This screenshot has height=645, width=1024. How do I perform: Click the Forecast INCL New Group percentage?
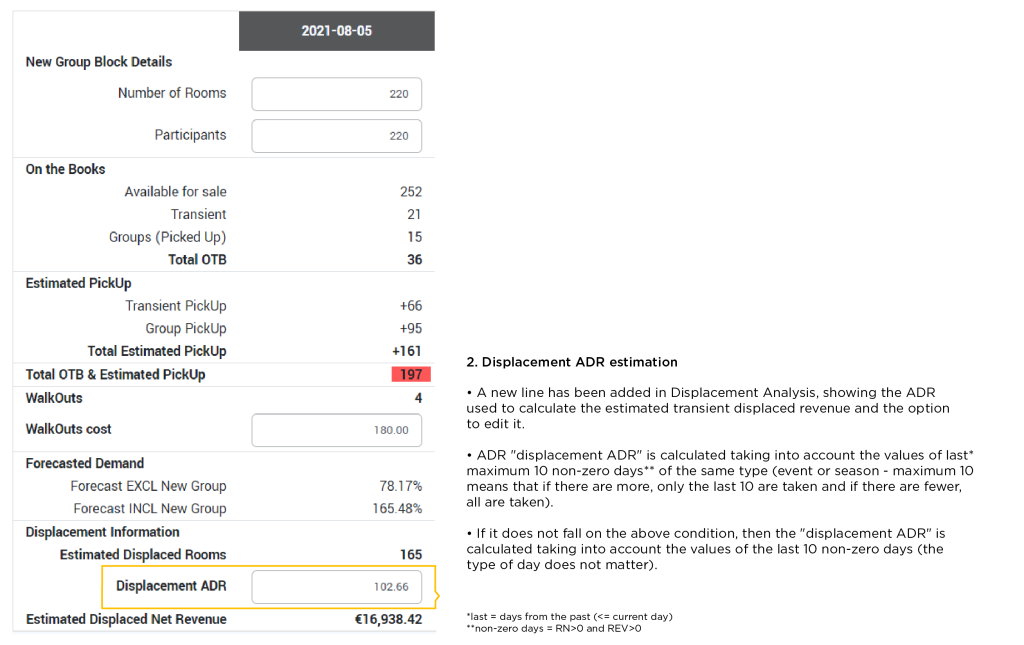(x=397, y=509)
